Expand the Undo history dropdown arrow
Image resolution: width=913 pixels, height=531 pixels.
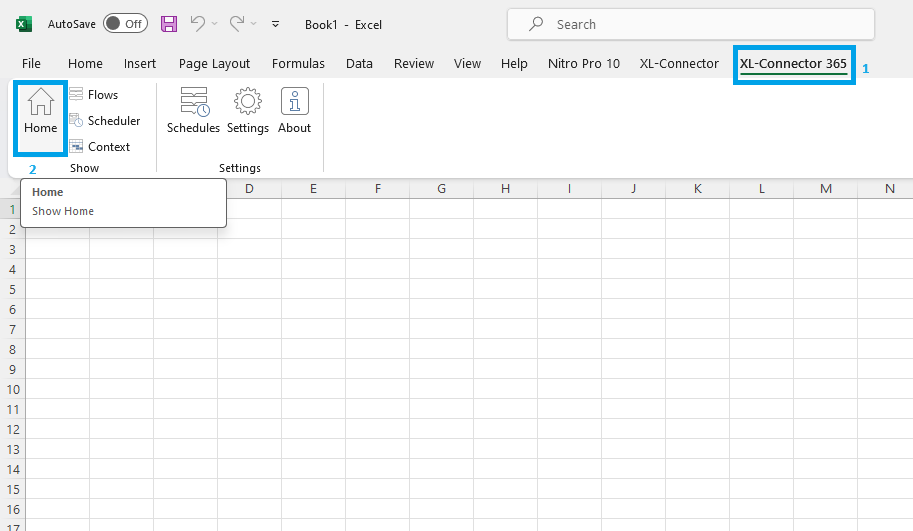(x=214, y=24)
